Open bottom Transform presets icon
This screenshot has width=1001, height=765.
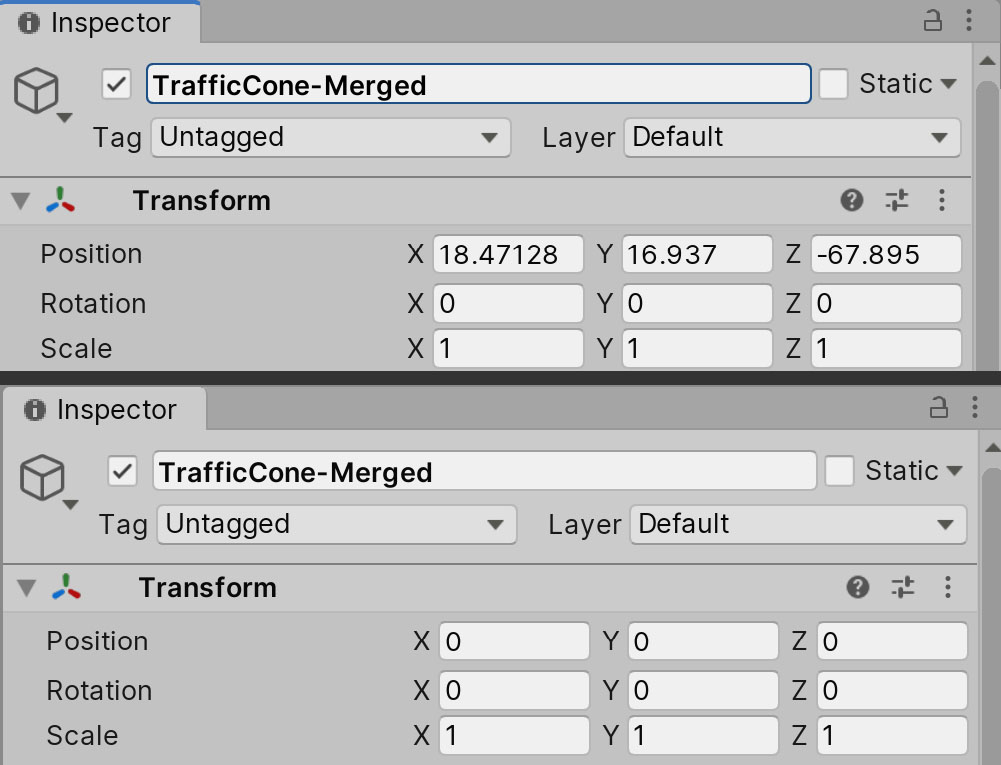pyautogui.click(x=903, y=587)
